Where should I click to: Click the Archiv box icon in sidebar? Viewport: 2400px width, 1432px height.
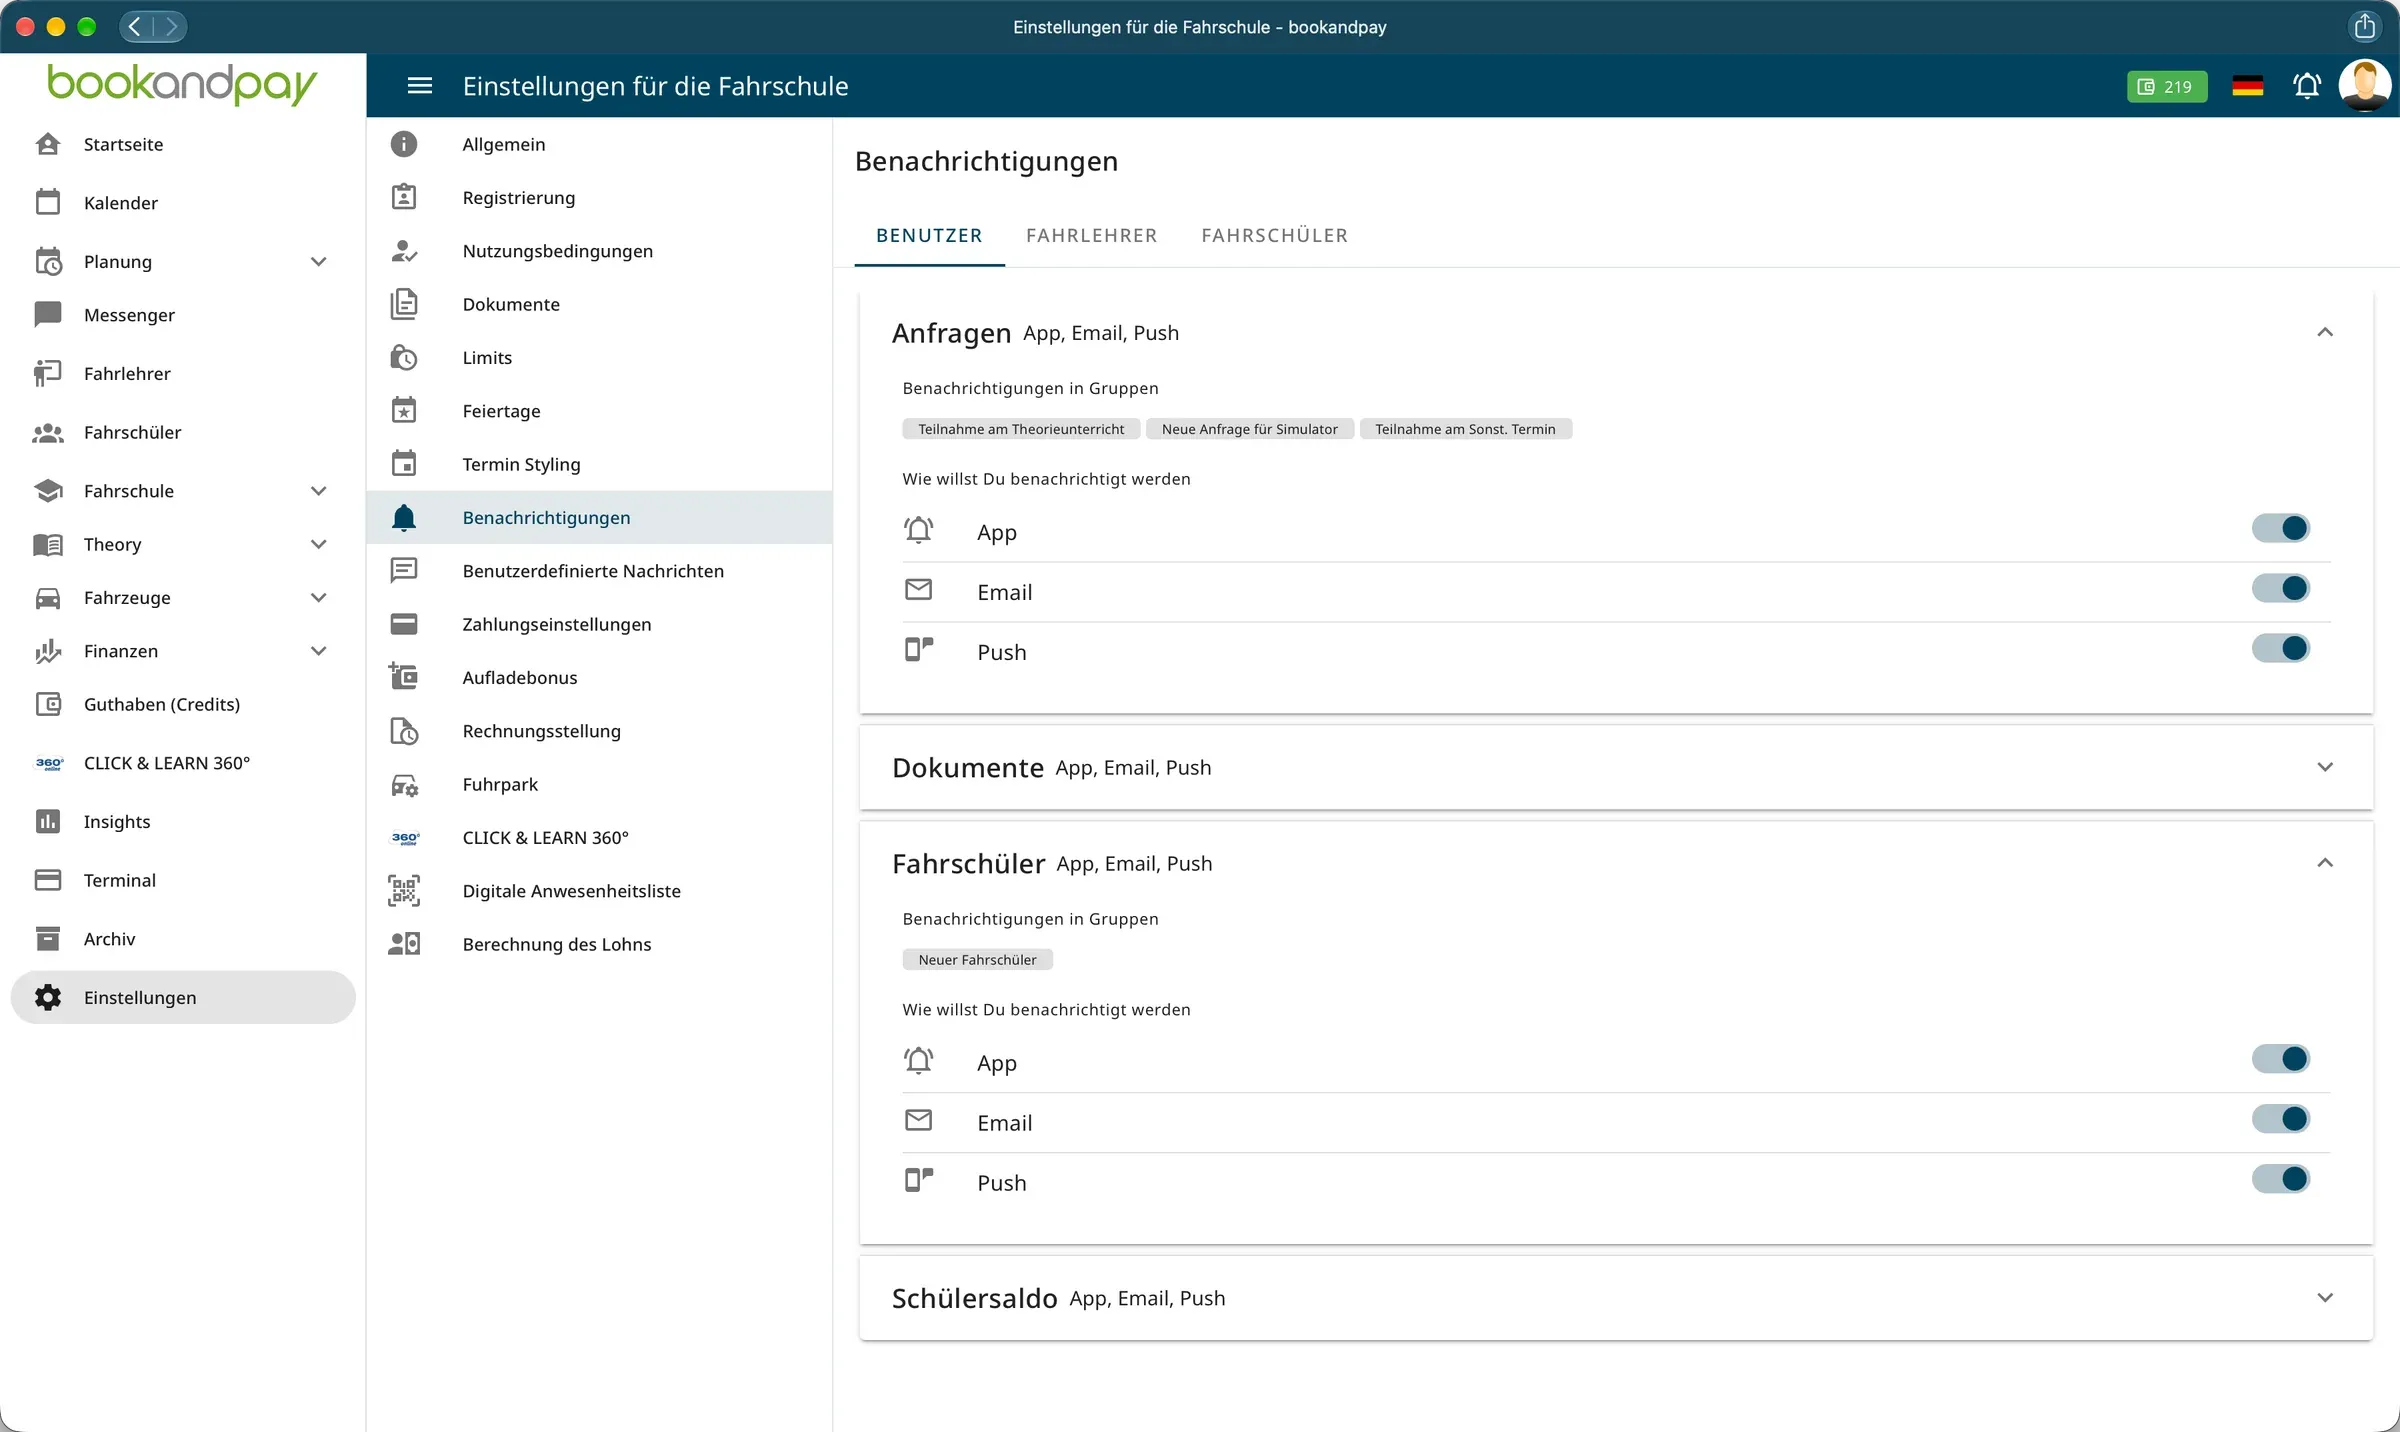(48, 938)
